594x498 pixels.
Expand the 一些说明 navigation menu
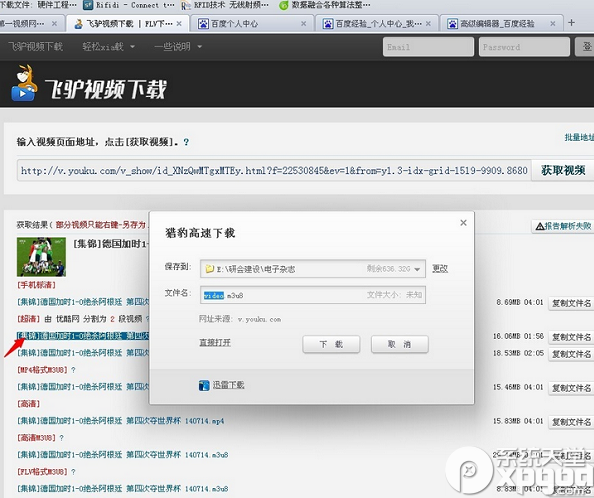click(178, 47)
